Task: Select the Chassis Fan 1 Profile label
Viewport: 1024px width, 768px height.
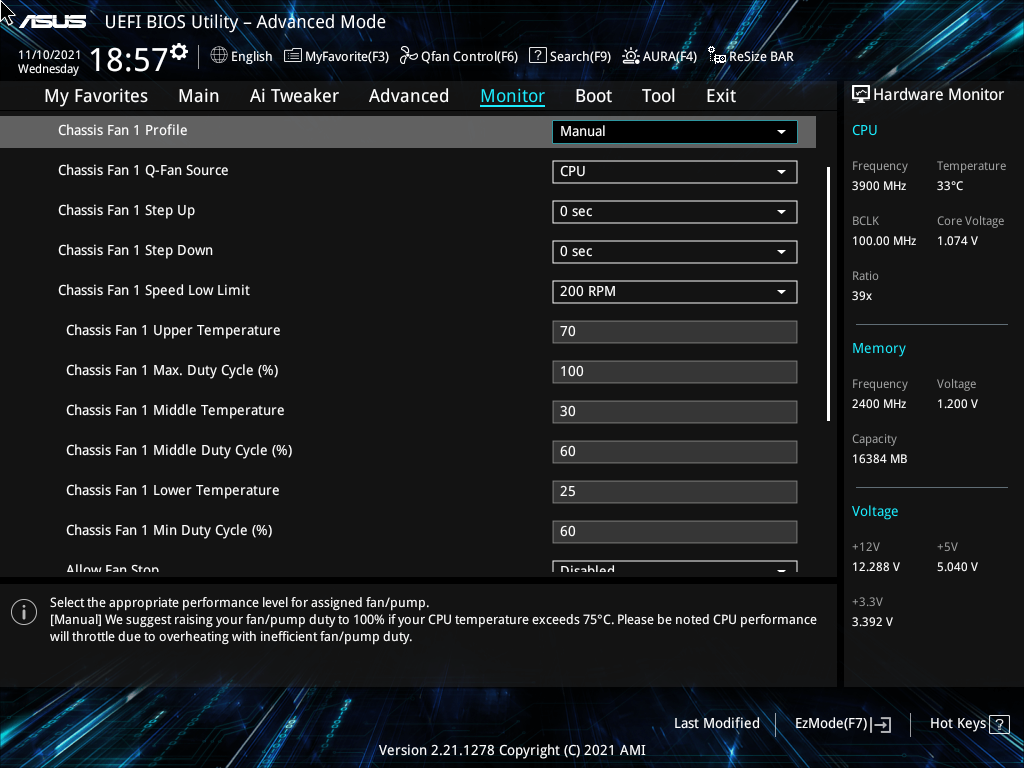Action: (123, 130)
